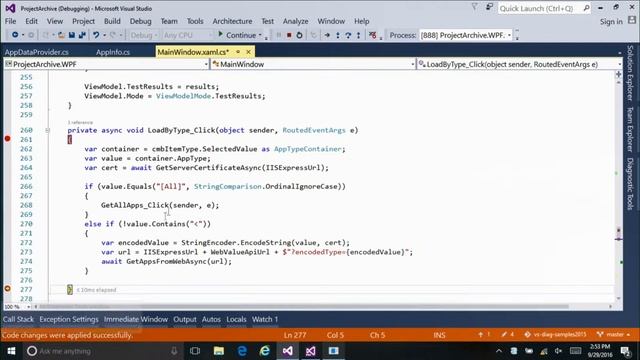Image resolution: width=640 pixels, height=360 pixels.
Task: Click the red Stop Debugging icon
Action: click(289, 35)
